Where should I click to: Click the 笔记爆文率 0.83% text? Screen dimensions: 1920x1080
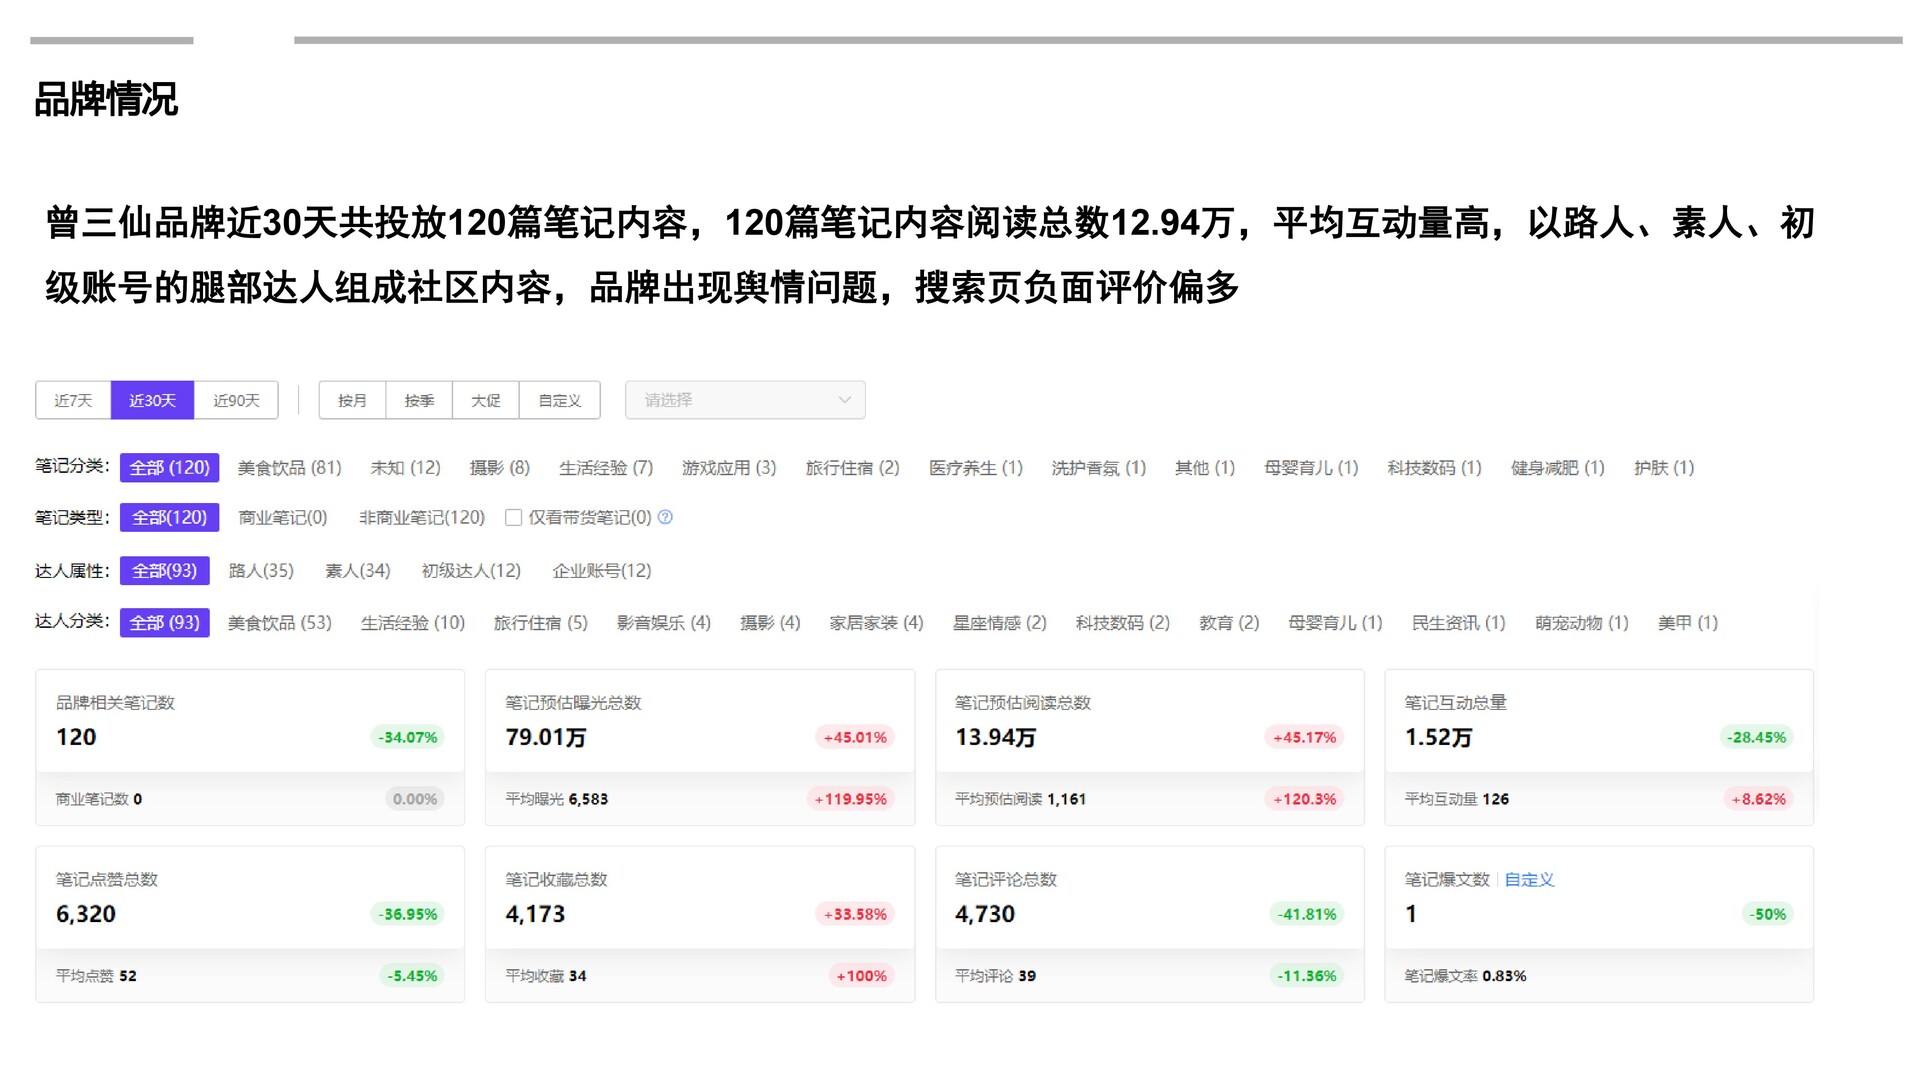click(1465, 976)
